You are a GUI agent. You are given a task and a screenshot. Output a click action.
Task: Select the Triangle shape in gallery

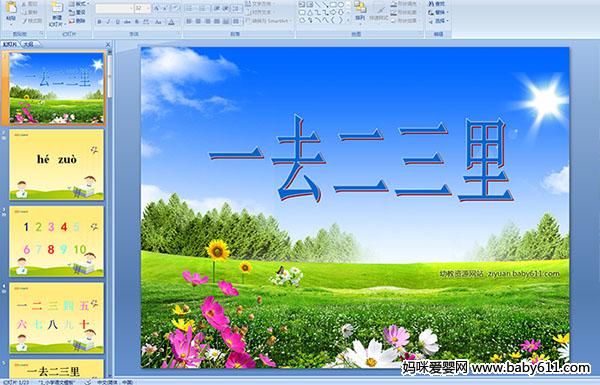coord(310,13)
